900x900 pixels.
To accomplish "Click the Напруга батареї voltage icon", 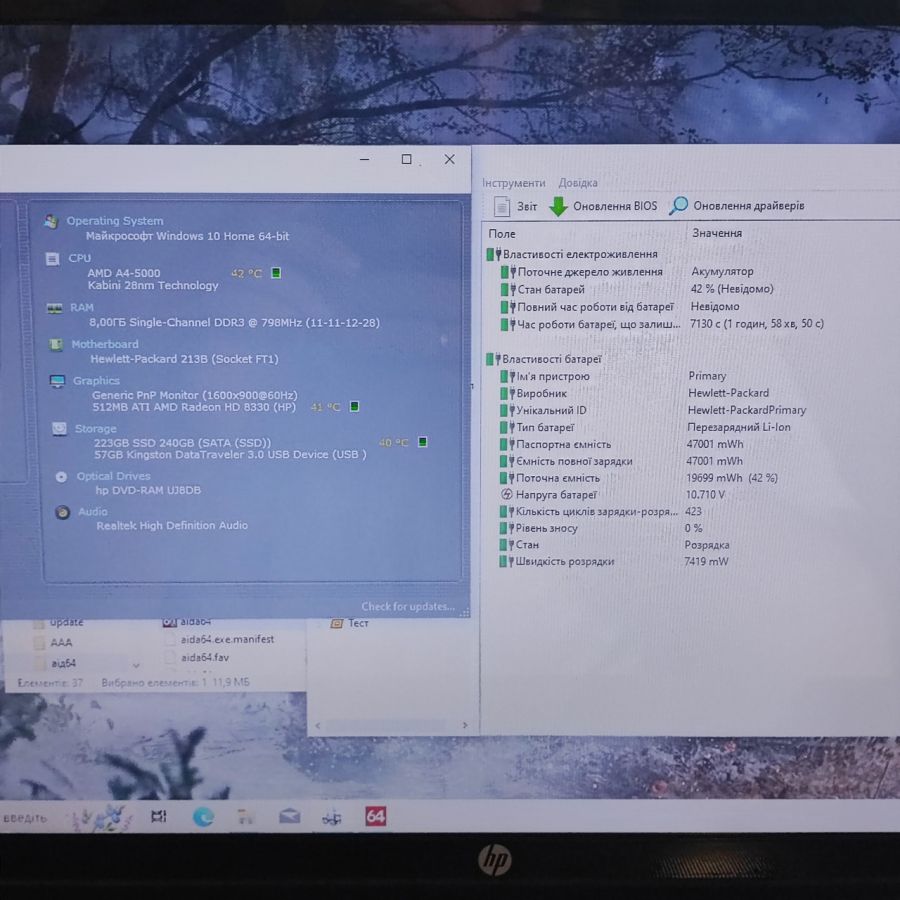I will click(x=506, y=494).
